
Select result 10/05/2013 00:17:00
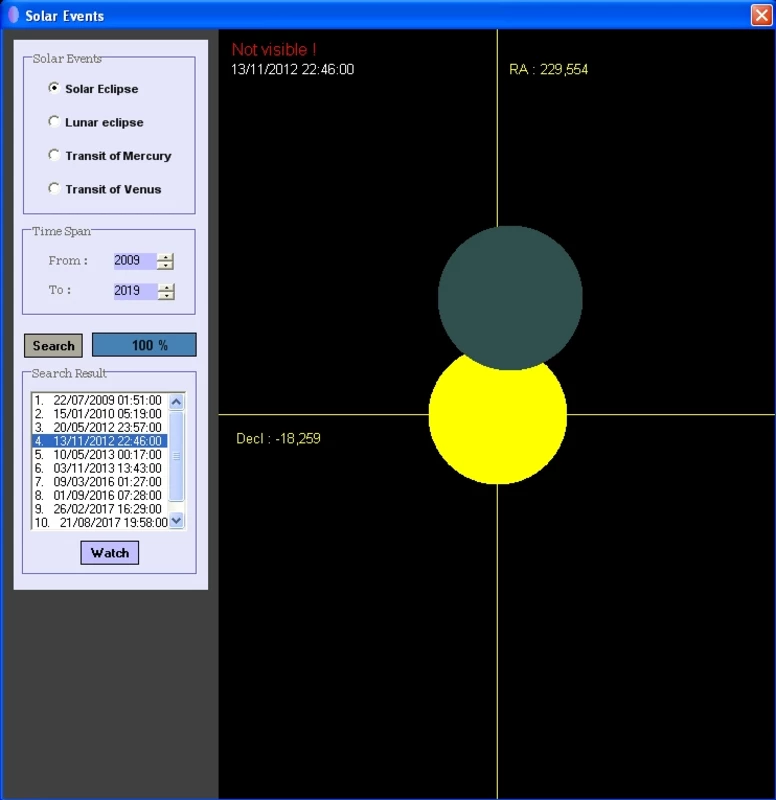[99, 455]
